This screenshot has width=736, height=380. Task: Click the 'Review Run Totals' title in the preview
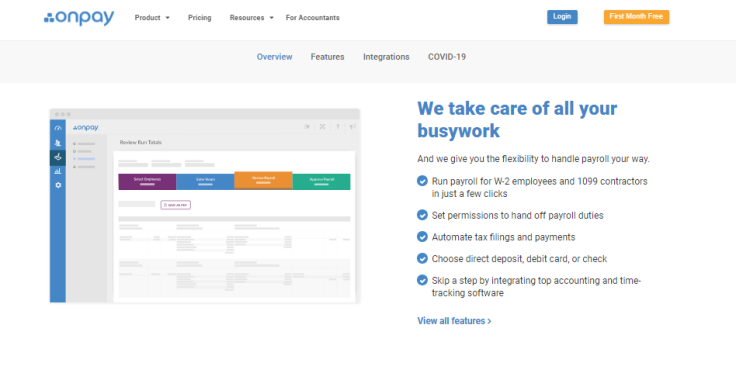tap(141, 142)
